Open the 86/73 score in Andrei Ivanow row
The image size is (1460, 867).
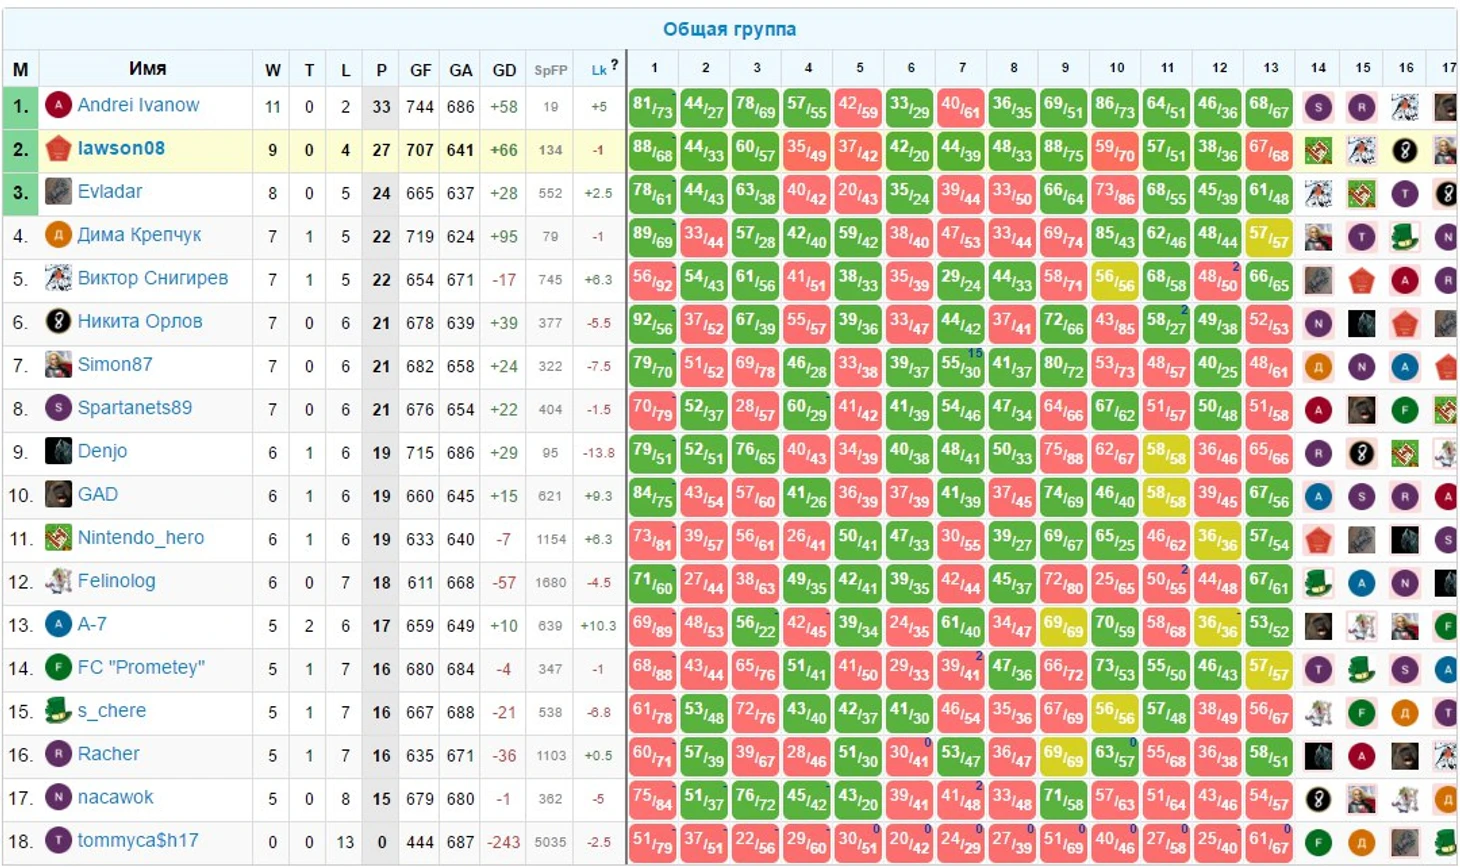[x=1115, y=107]
